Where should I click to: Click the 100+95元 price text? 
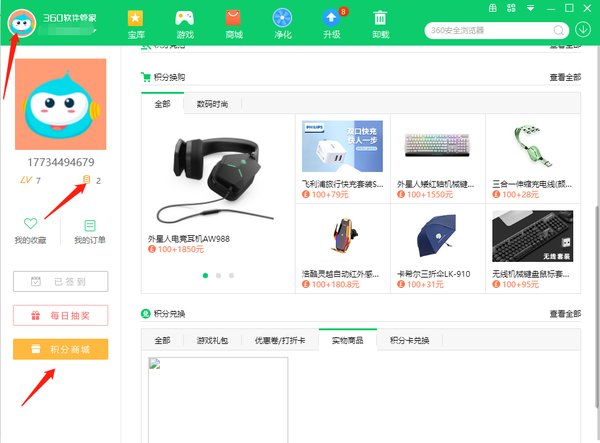[x=520, y=284]
